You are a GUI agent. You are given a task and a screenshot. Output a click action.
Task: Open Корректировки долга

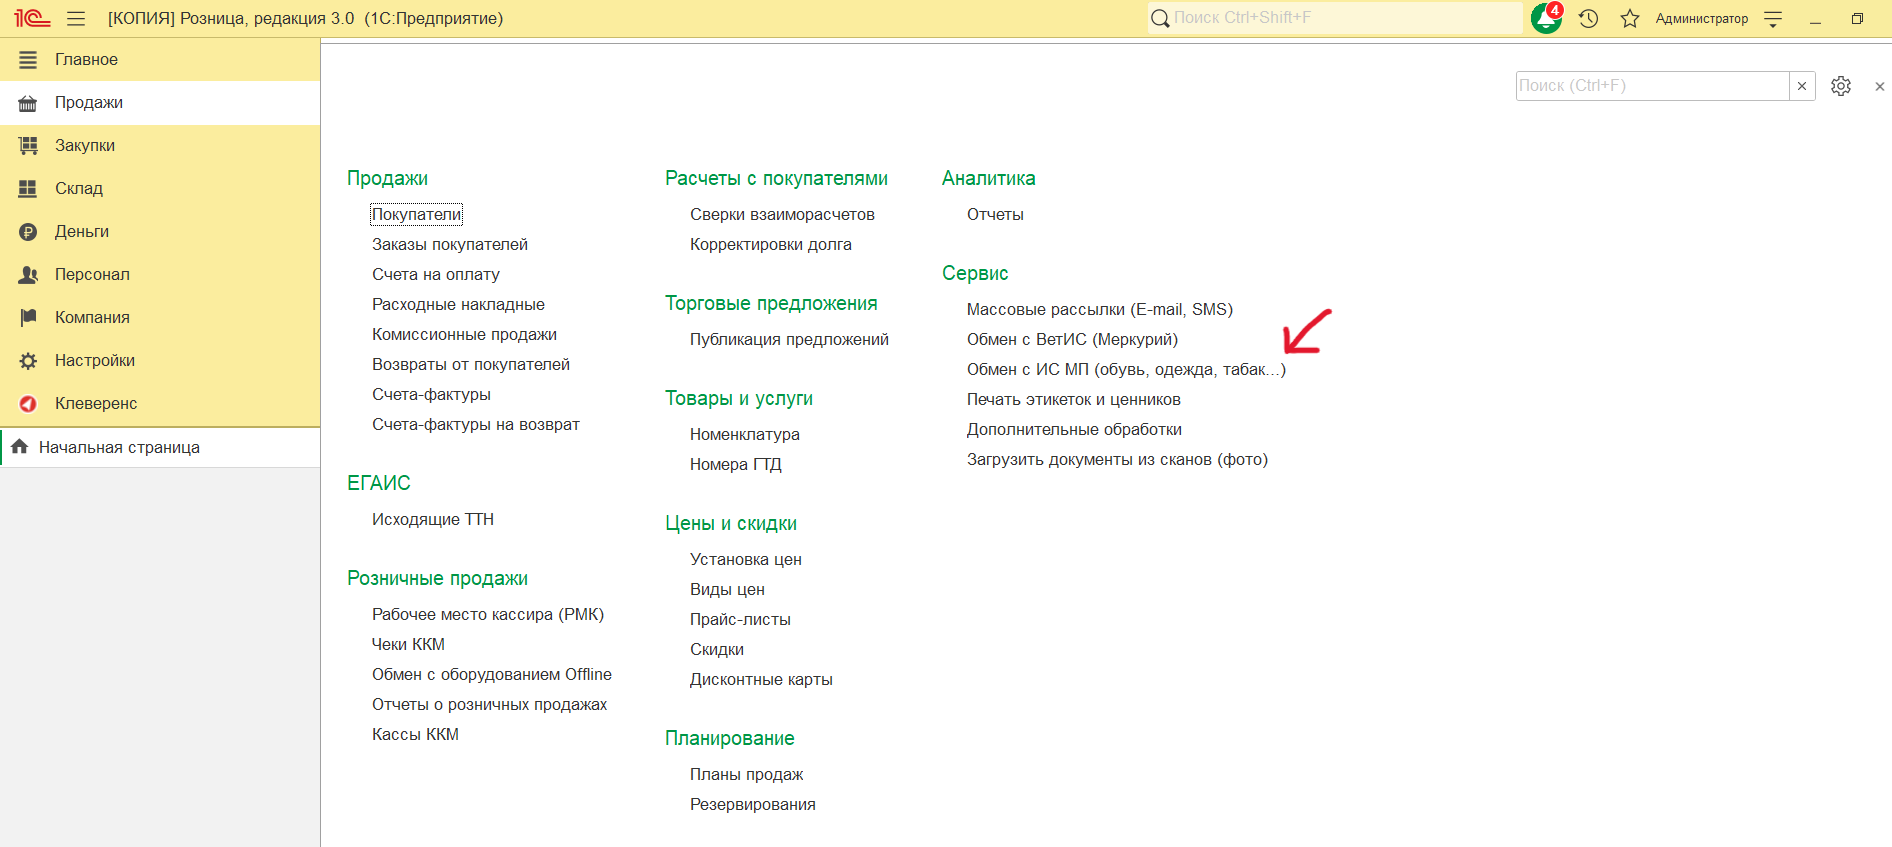pos(771,244)
